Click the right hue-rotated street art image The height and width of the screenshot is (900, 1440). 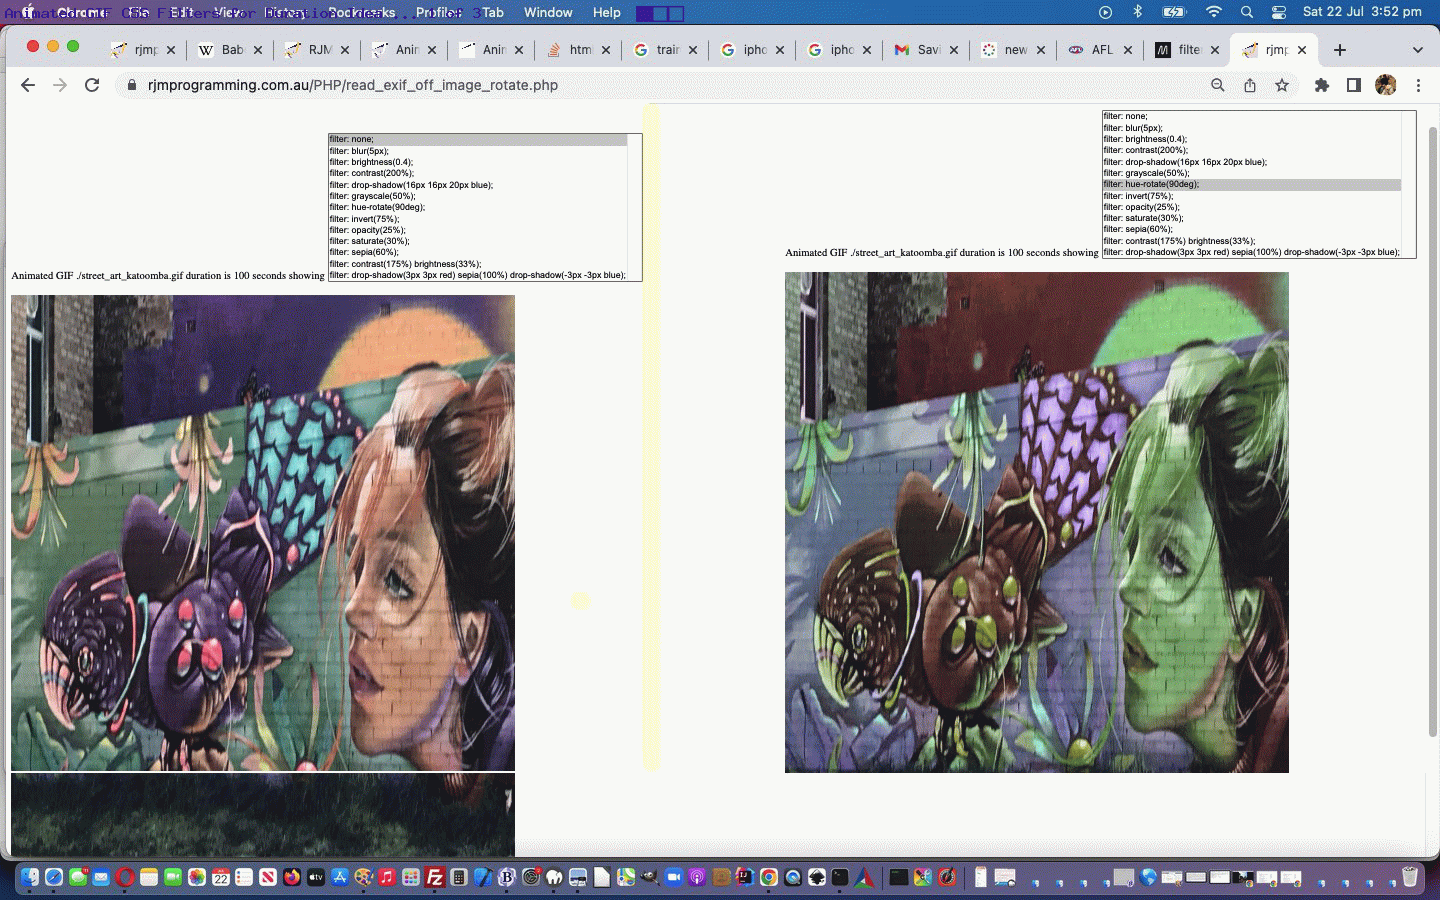coord(1037,522)
